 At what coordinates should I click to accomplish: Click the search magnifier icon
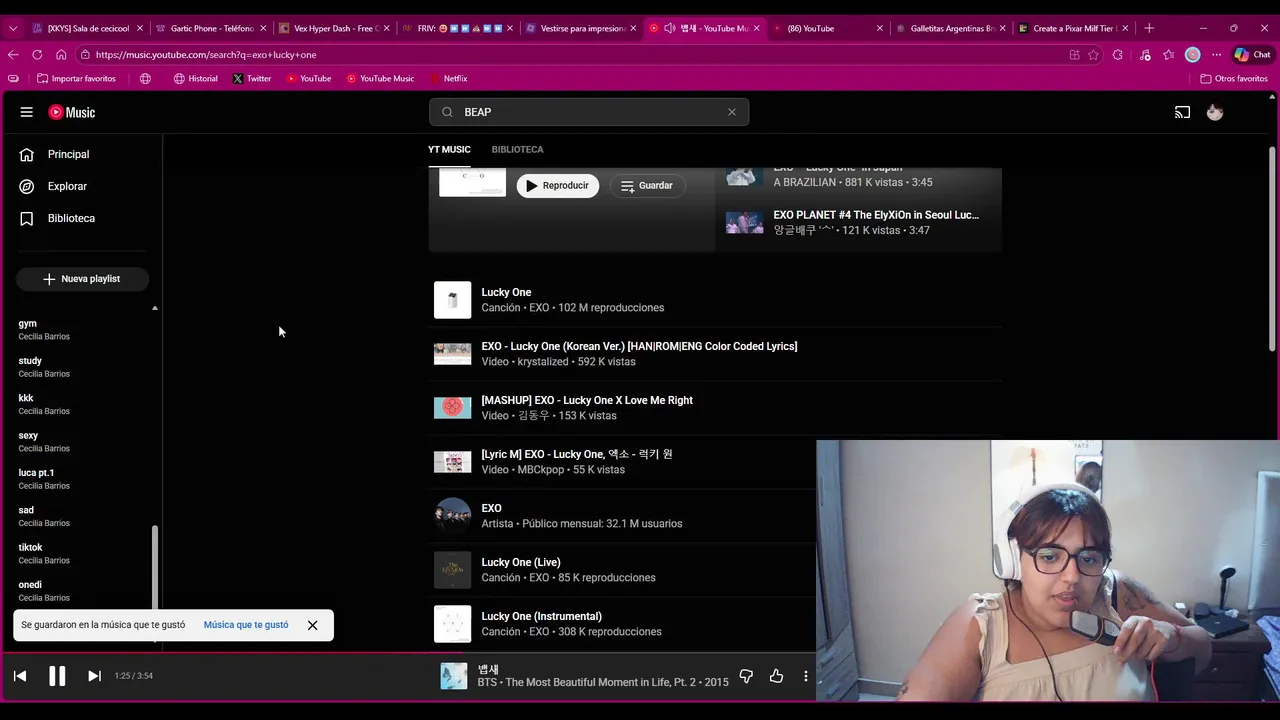click(447, 112)
